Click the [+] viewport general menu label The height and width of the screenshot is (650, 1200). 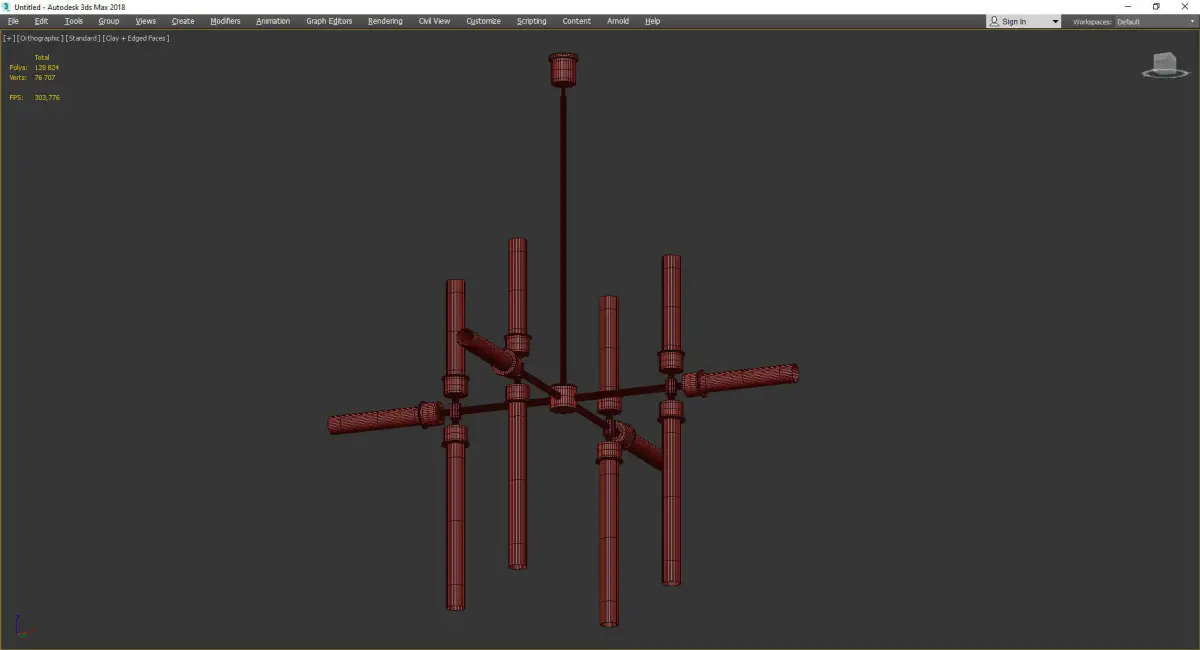coord(8,38)
